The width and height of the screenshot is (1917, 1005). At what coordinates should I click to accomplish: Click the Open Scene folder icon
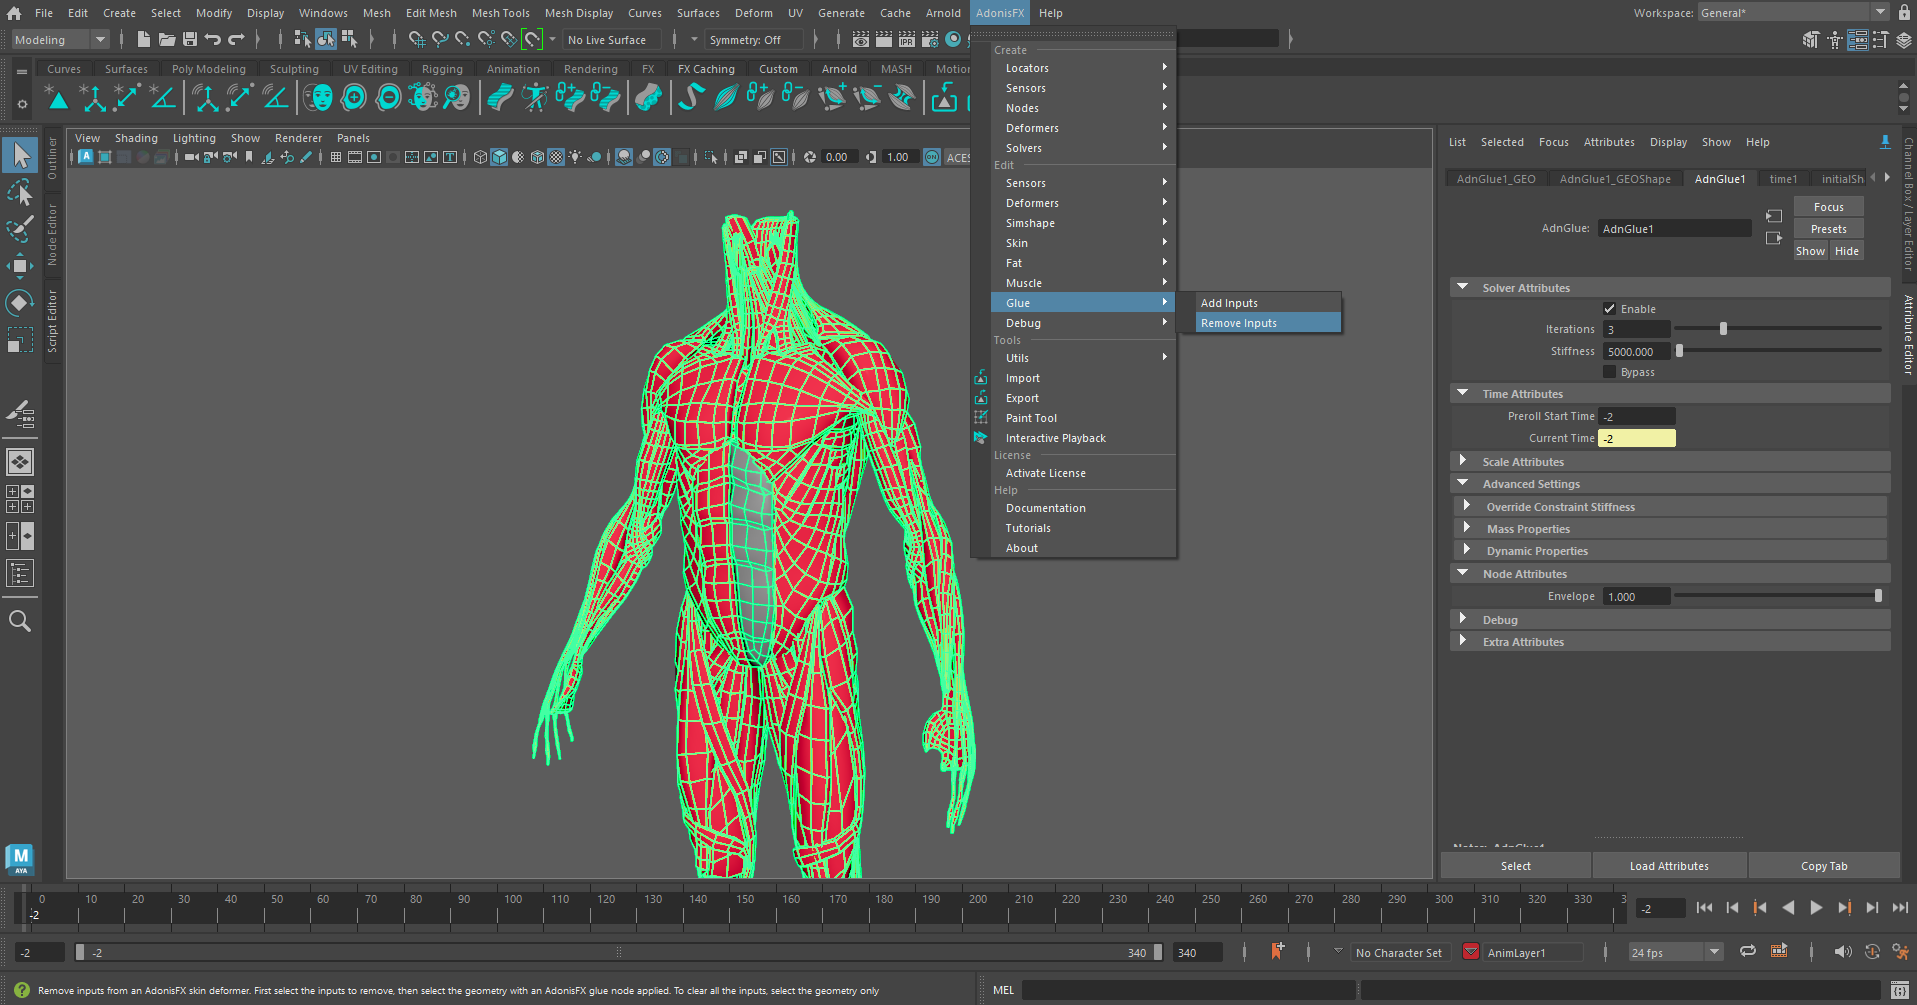point(166,39)
